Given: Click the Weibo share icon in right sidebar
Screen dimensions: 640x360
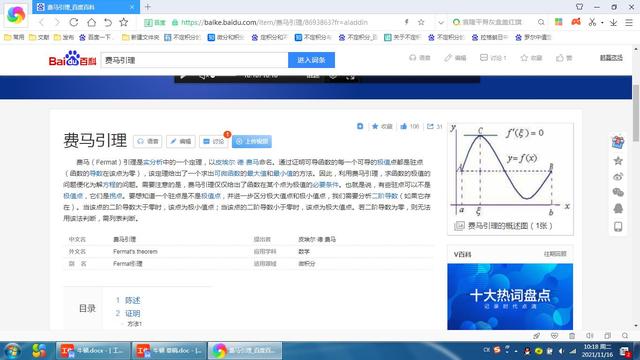Looking at the screenshot, I should [x=618, y=177].
